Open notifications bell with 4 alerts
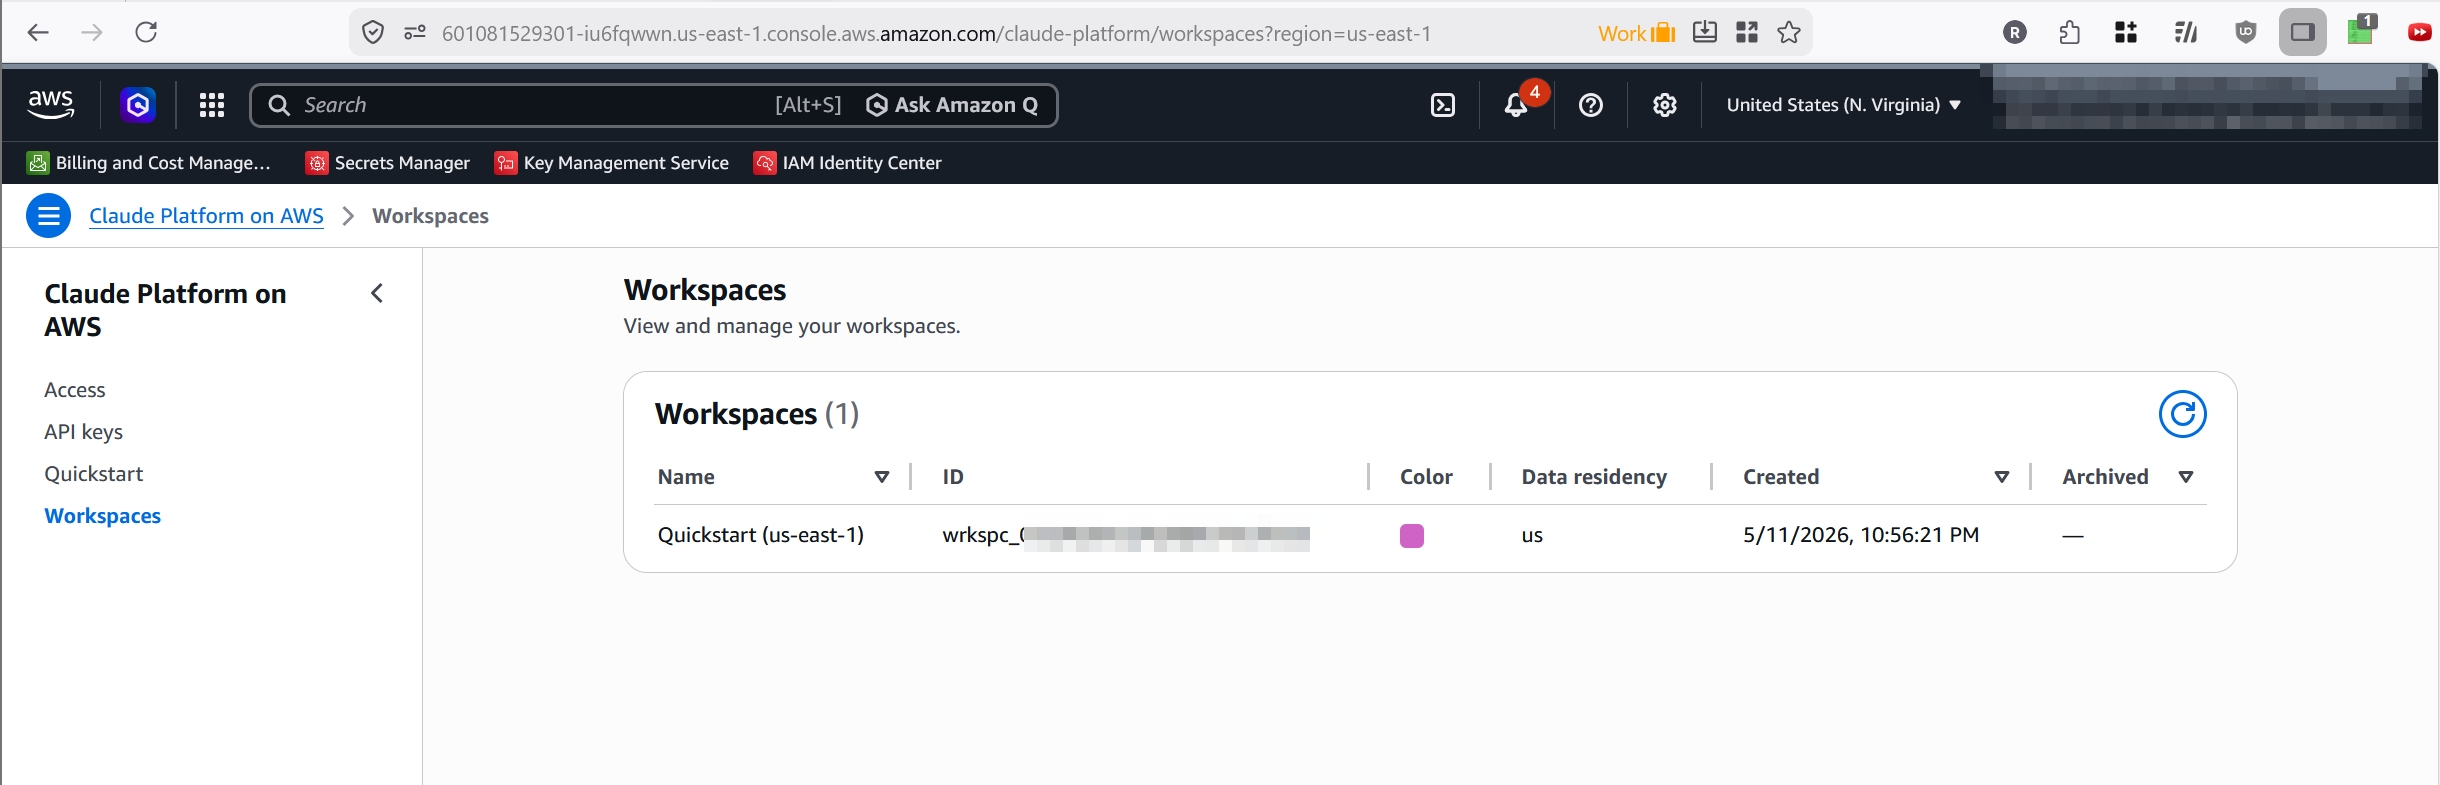The height and width of the screenshot is (785, 2440). pos(1517,104)
